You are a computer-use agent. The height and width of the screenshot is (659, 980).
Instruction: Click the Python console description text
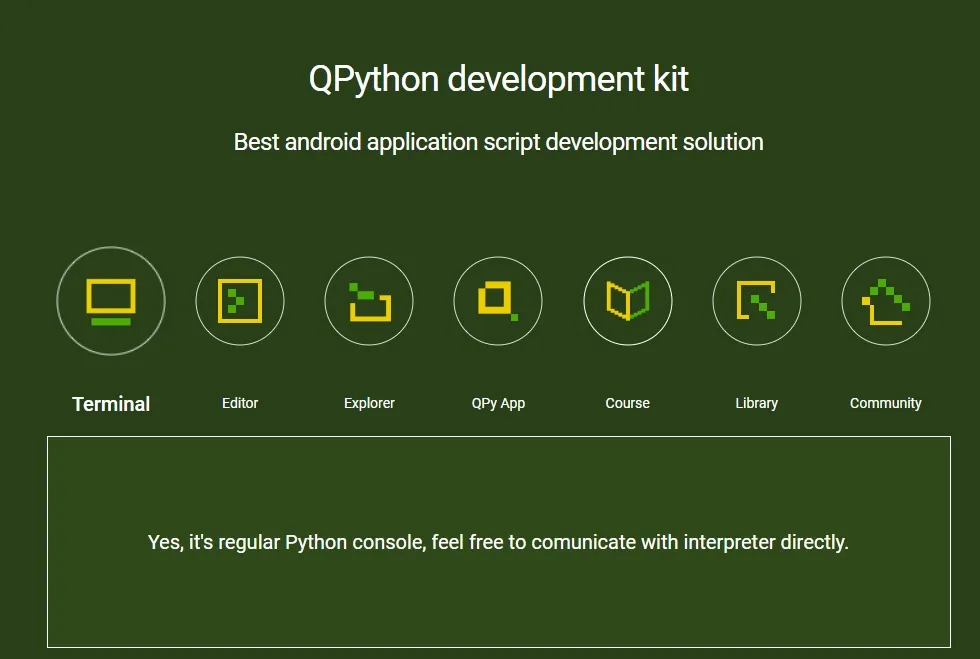coord(498,542)
